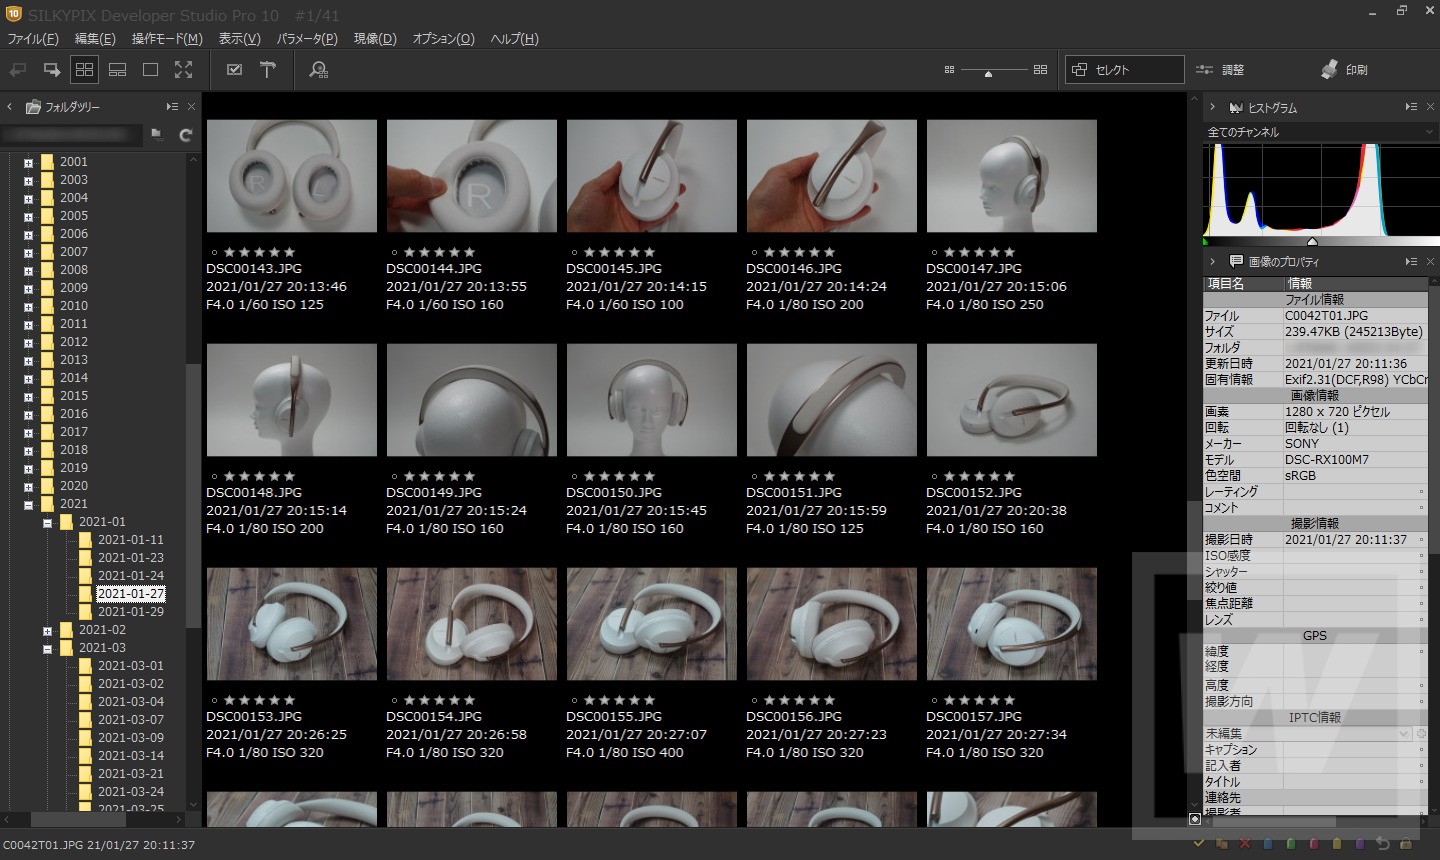
Task: Refresh the folder tree
Action: (x=185, y=135)
